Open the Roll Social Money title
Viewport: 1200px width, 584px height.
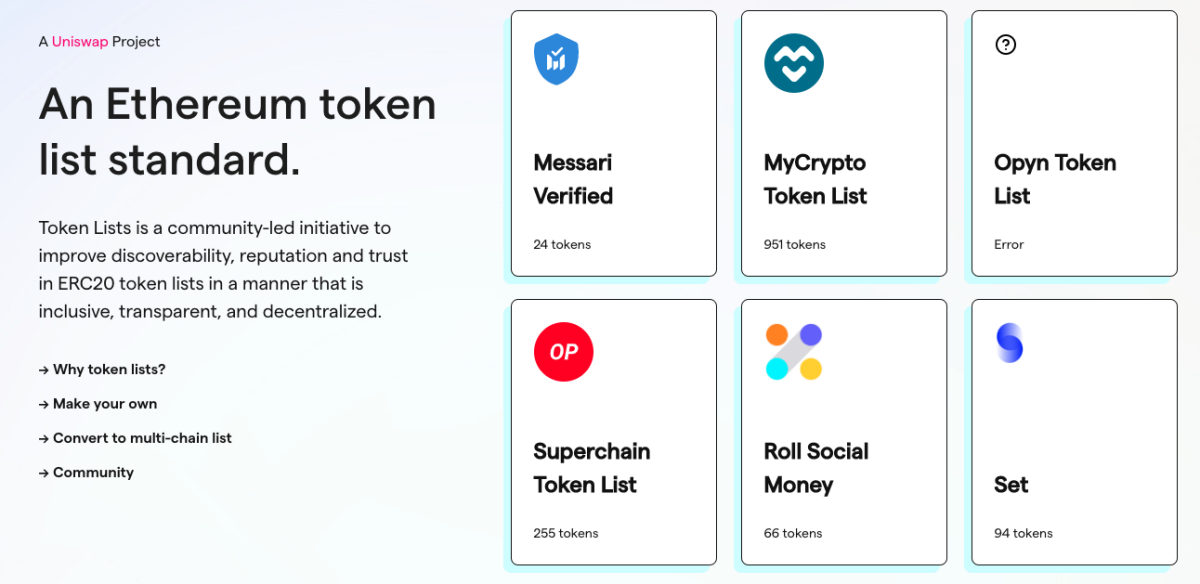click(x=816, y=468)
